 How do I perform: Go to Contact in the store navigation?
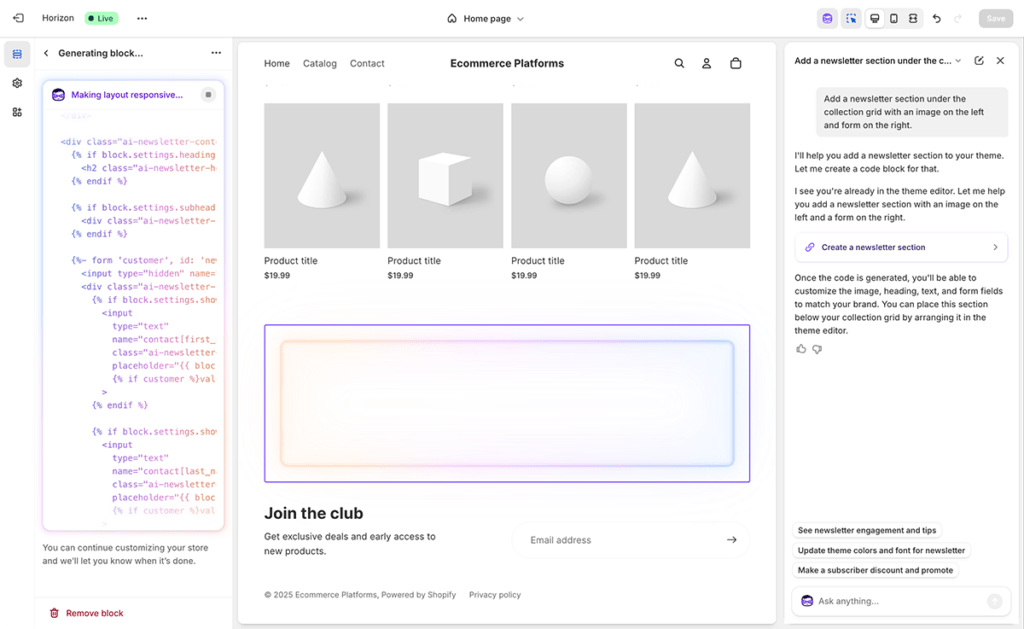coord(367,63)
